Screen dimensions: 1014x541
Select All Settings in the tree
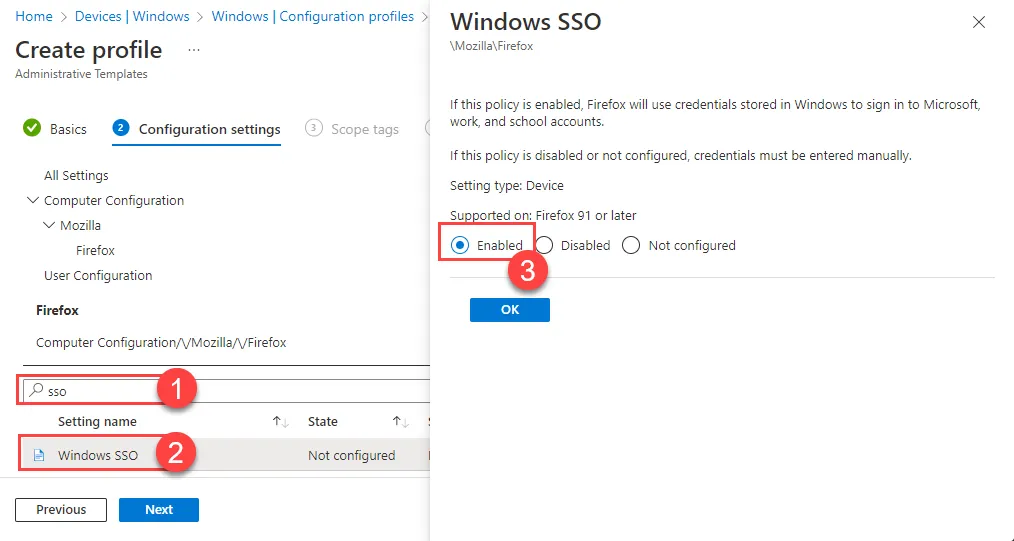(76, 175)
